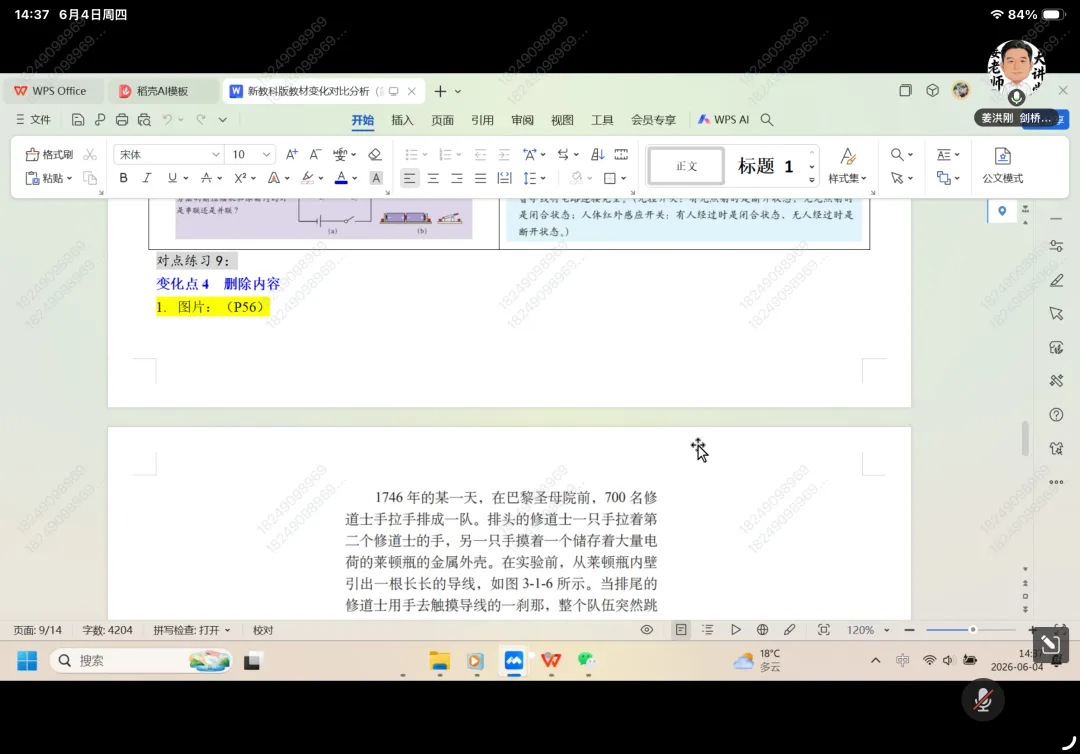The image size is (1080, 754).
Task: Click the Format Painter (格式刷) button
Action: coord(49,154)
